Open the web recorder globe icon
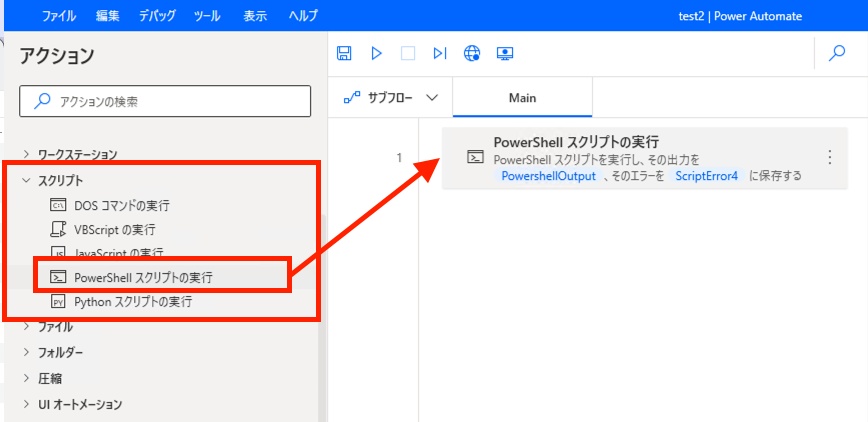The image size is (868, 422). click(x=472, y=53)
